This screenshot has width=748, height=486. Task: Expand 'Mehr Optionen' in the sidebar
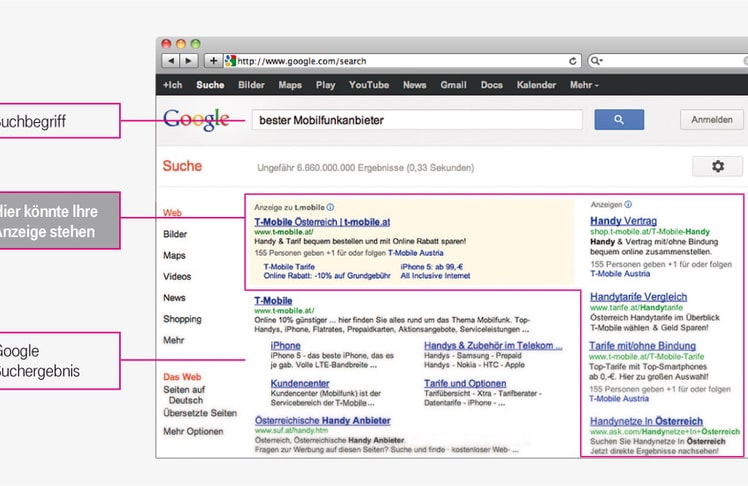[x=193, y=431]
